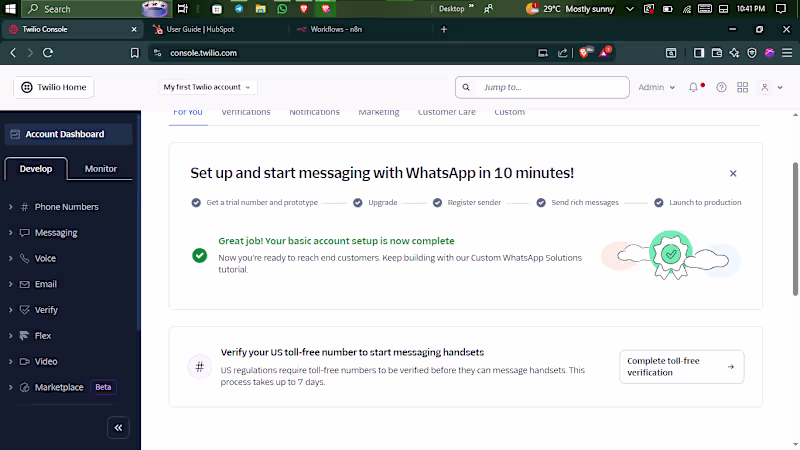Screen dimensions: 800x450
Task: Open Brave Wallet icon in toolbar
Action: (x=716, y=53)
